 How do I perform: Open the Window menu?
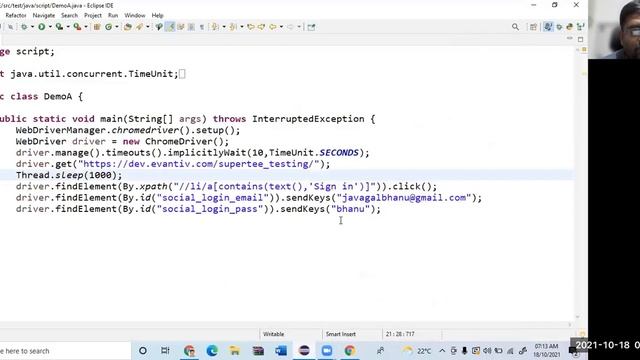[135, 15]
